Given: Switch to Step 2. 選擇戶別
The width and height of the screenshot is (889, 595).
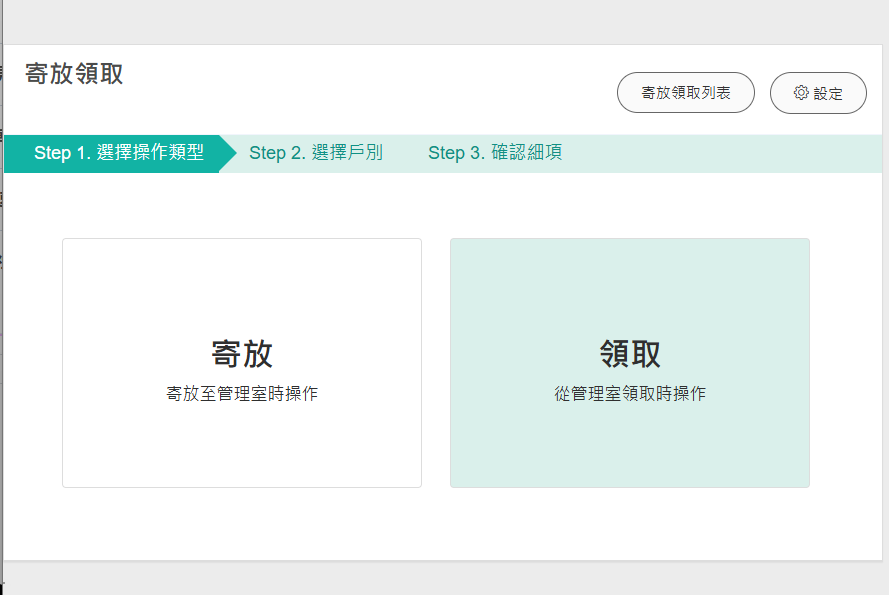Looking at the screenshot, I should [315, 153].
